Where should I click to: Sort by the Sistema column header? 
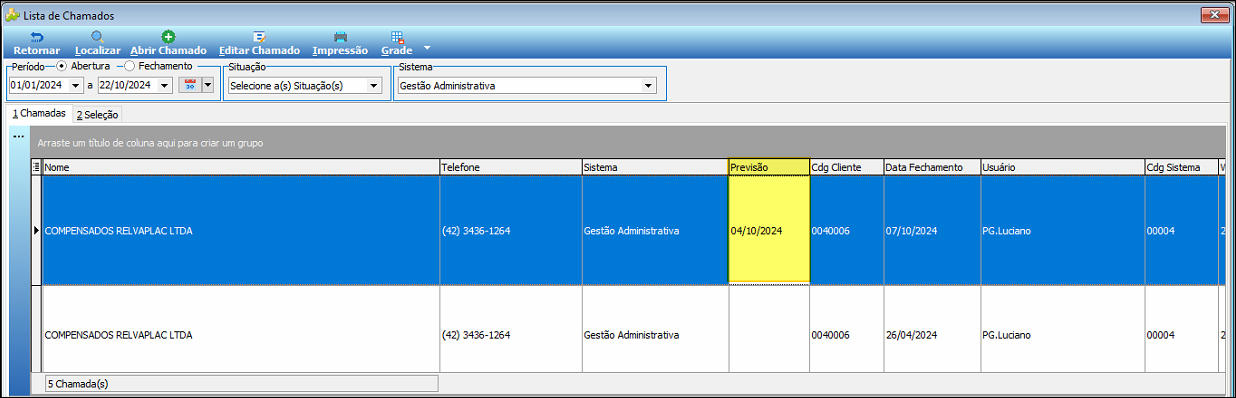(x=655, y=167)
